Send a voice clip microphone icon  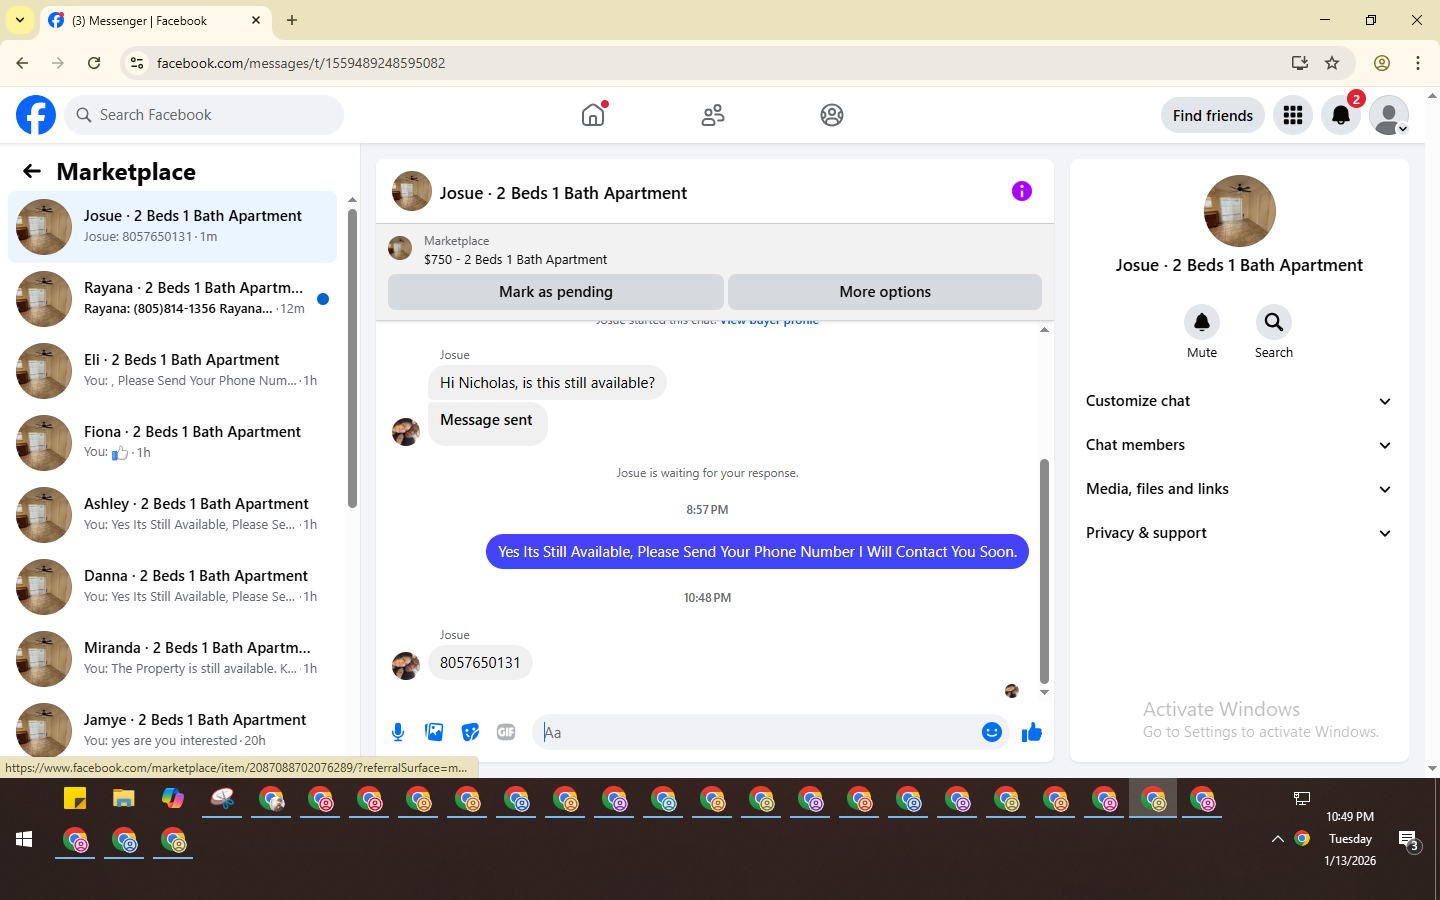point(398,732)
